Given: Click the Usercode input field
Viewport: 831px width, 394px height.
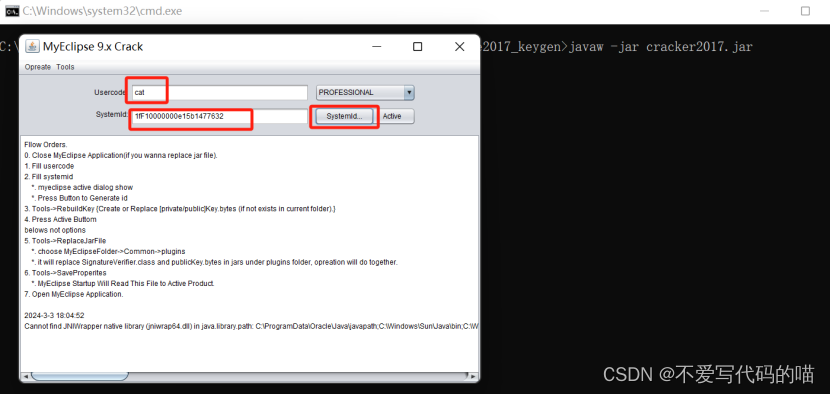Looking at the screenshot, I should [x=219, y=92].
